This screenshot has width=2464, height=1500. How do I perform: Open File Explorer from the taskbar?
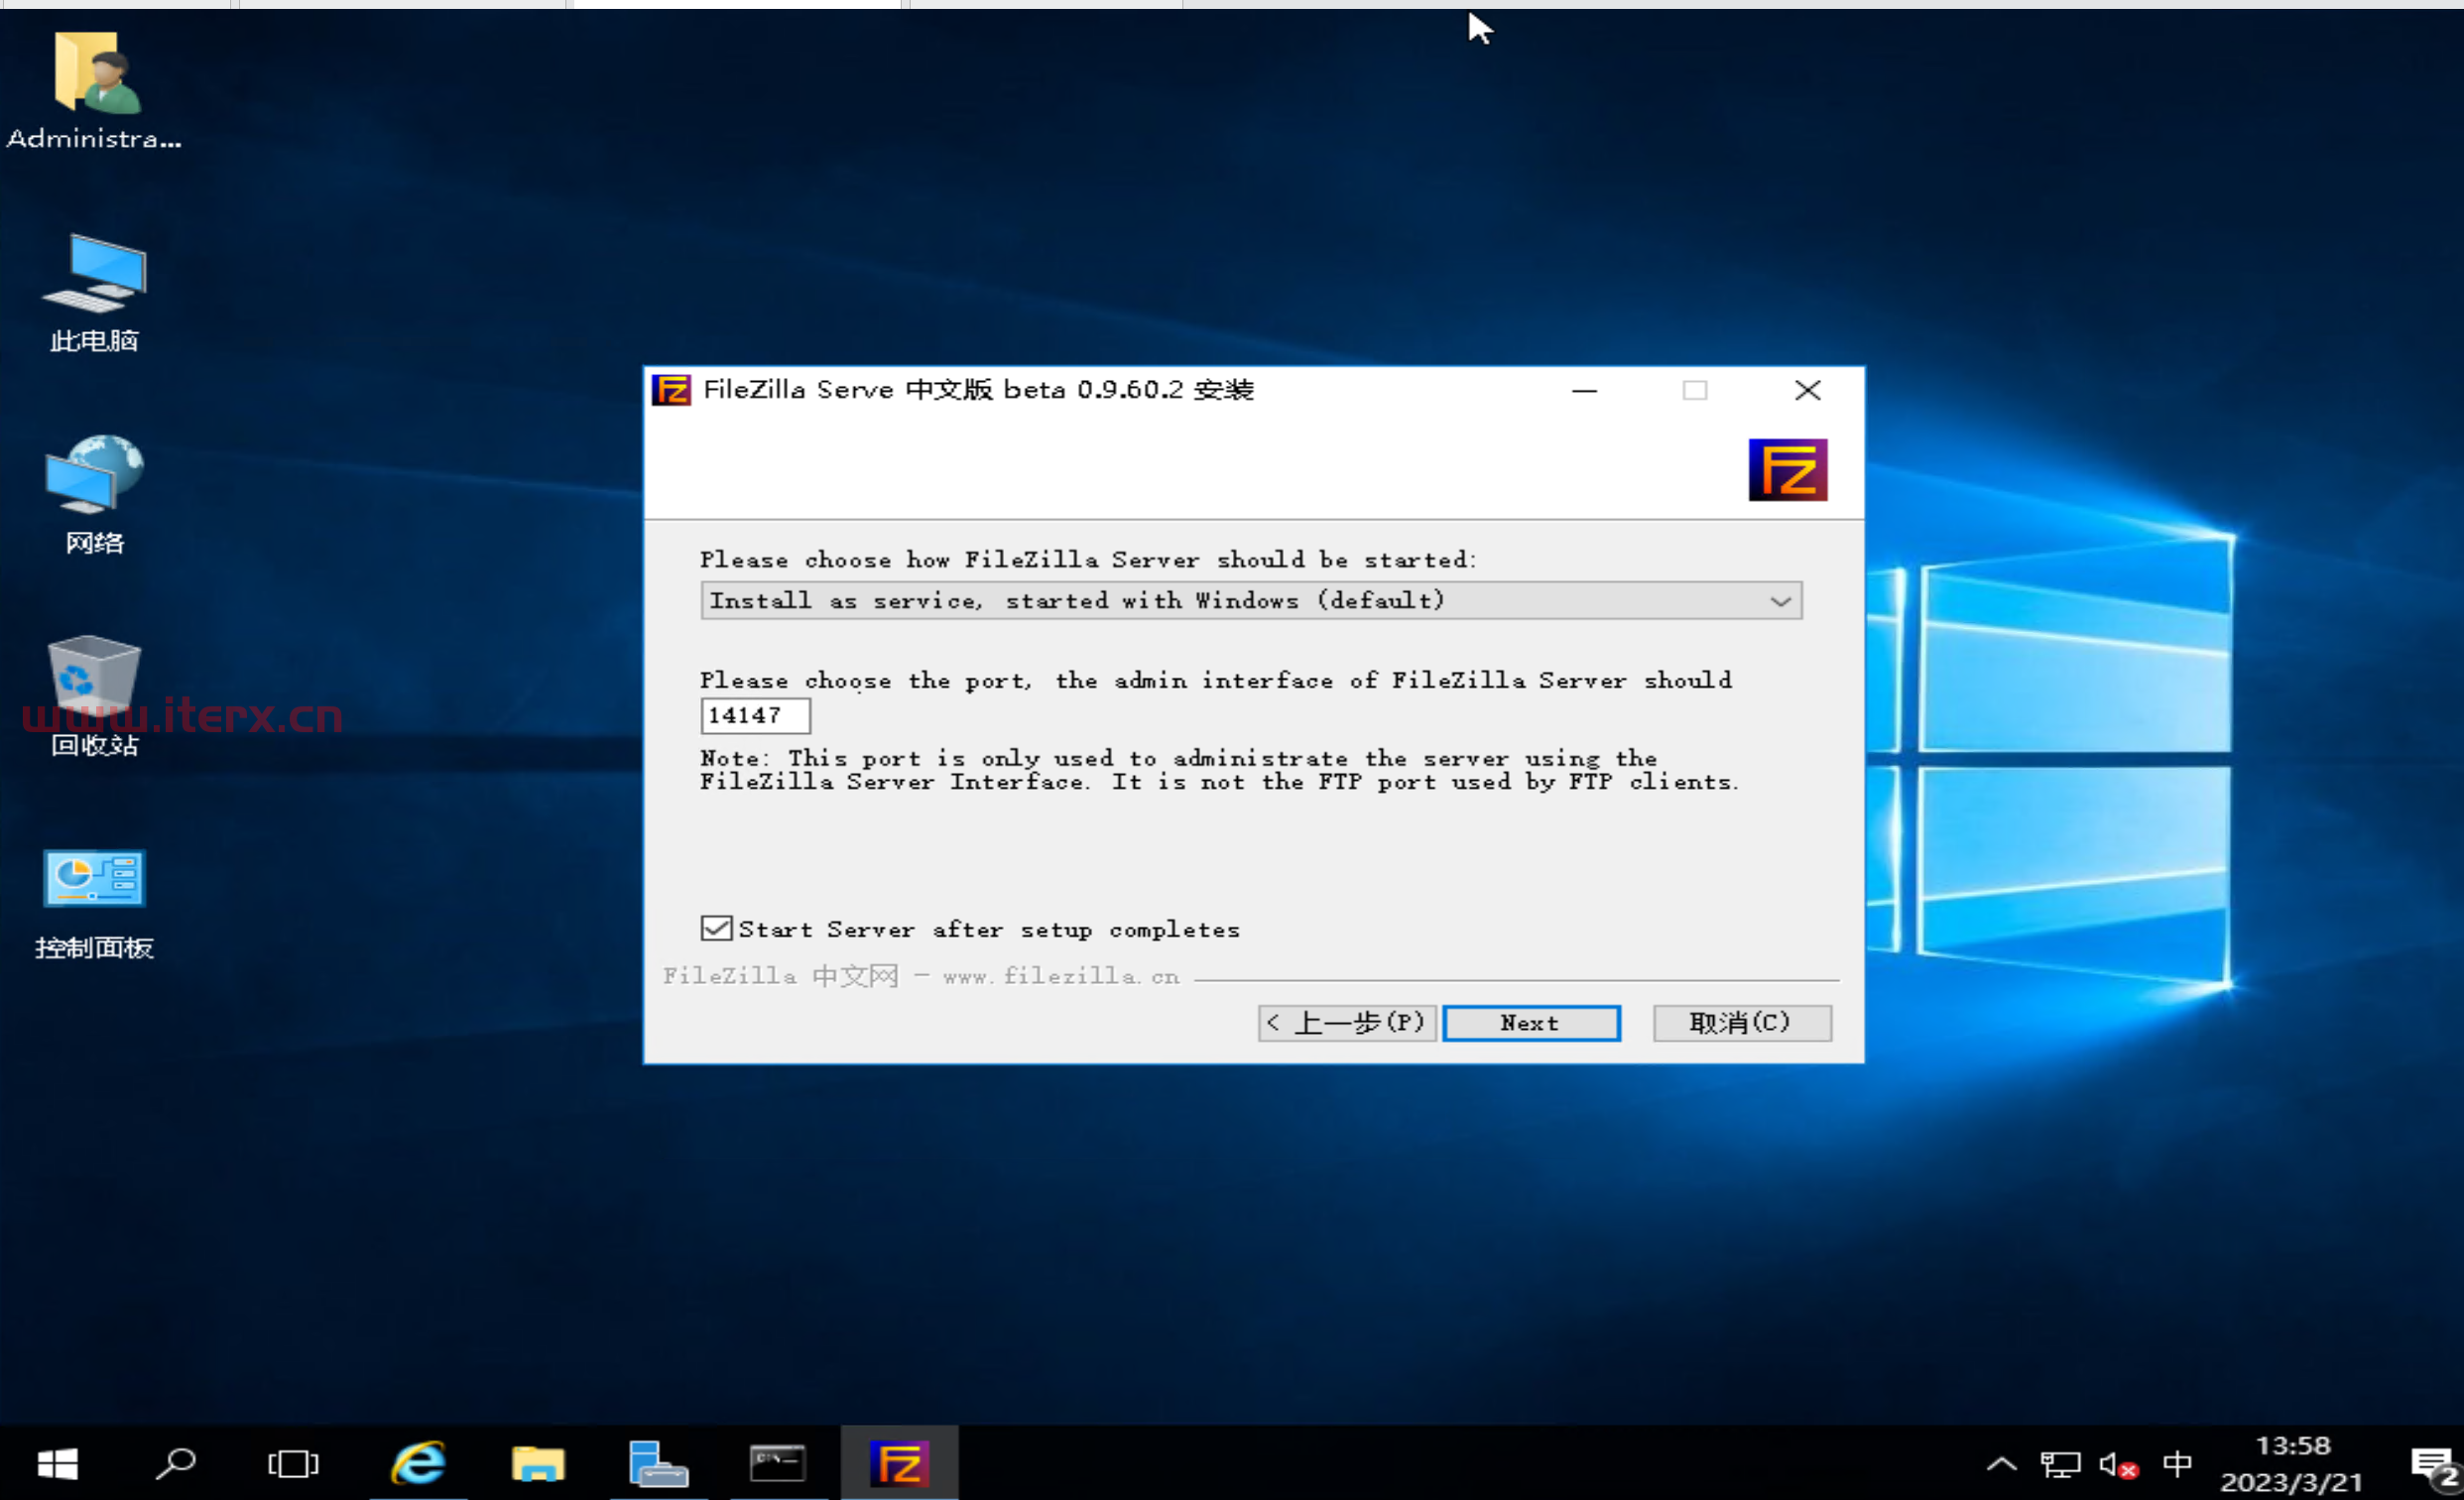[538, 1464]
